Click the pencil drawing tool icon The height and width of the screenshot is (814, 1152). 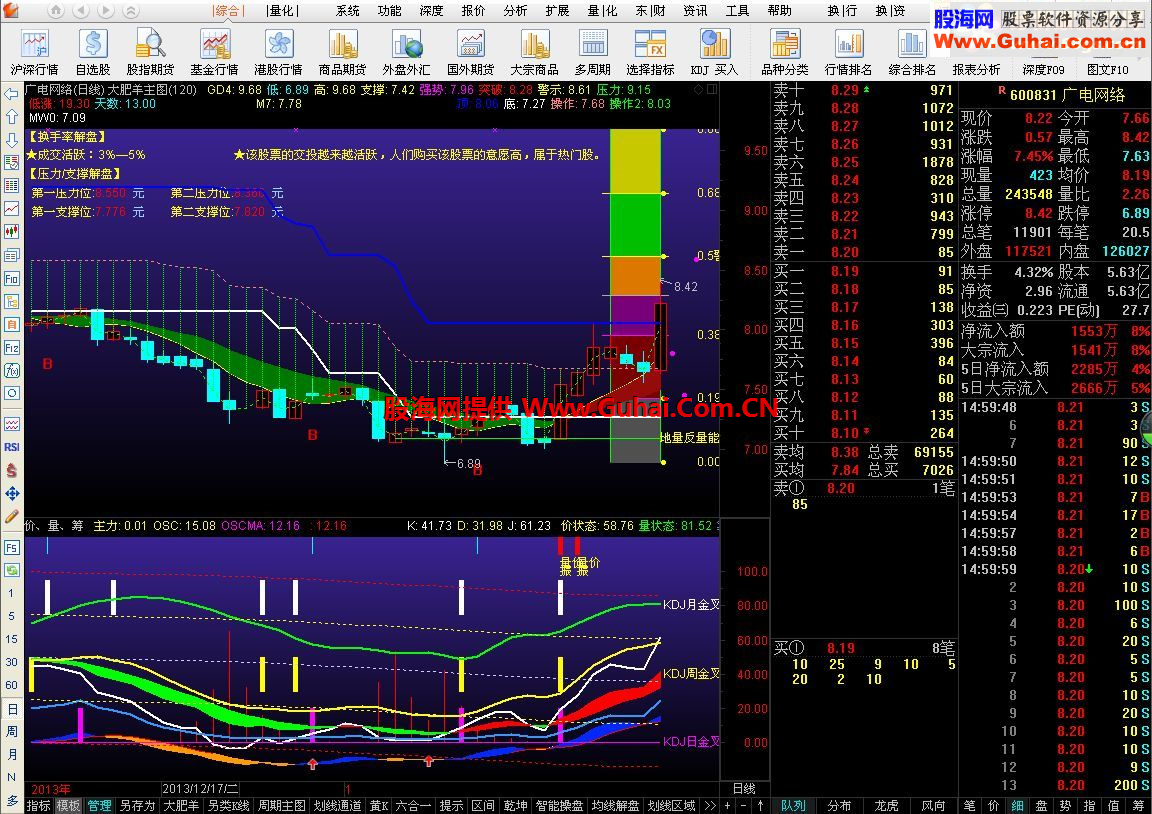pyautogui.click(x=11, y=516)
